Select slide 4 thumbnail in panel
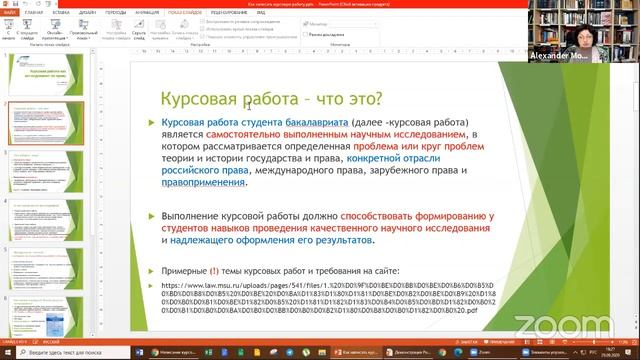 click(x=46, y=220)
